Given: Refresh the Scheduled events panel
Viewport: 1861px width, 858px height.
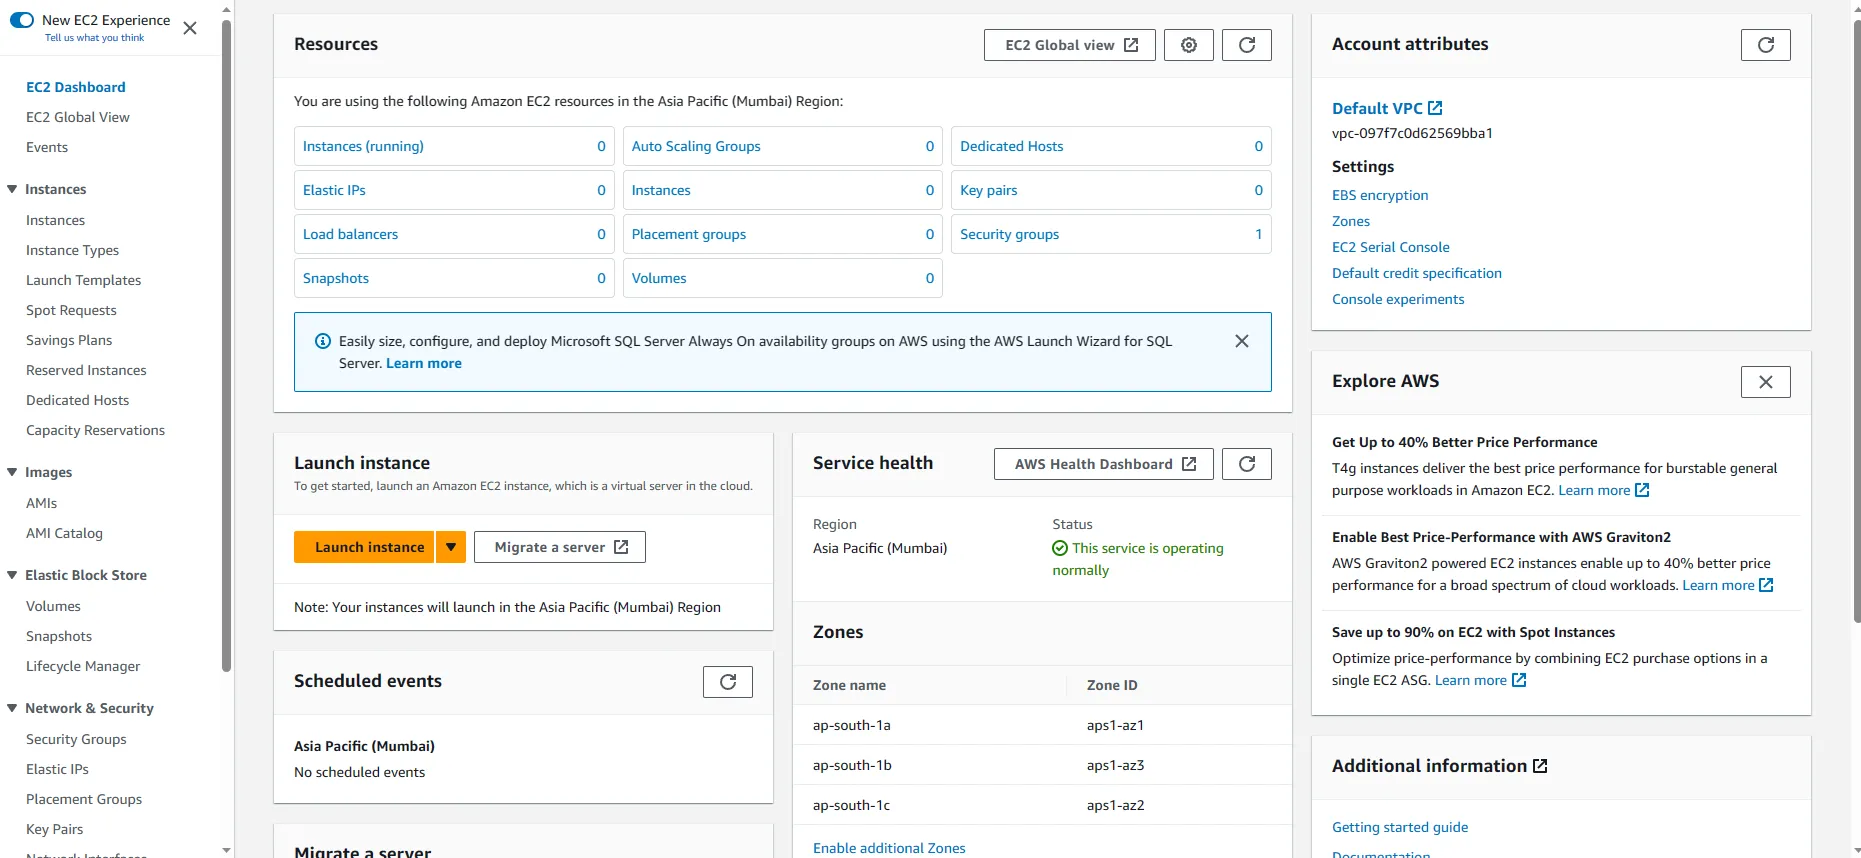Looking at the screenshot, I should click(728, 682).
